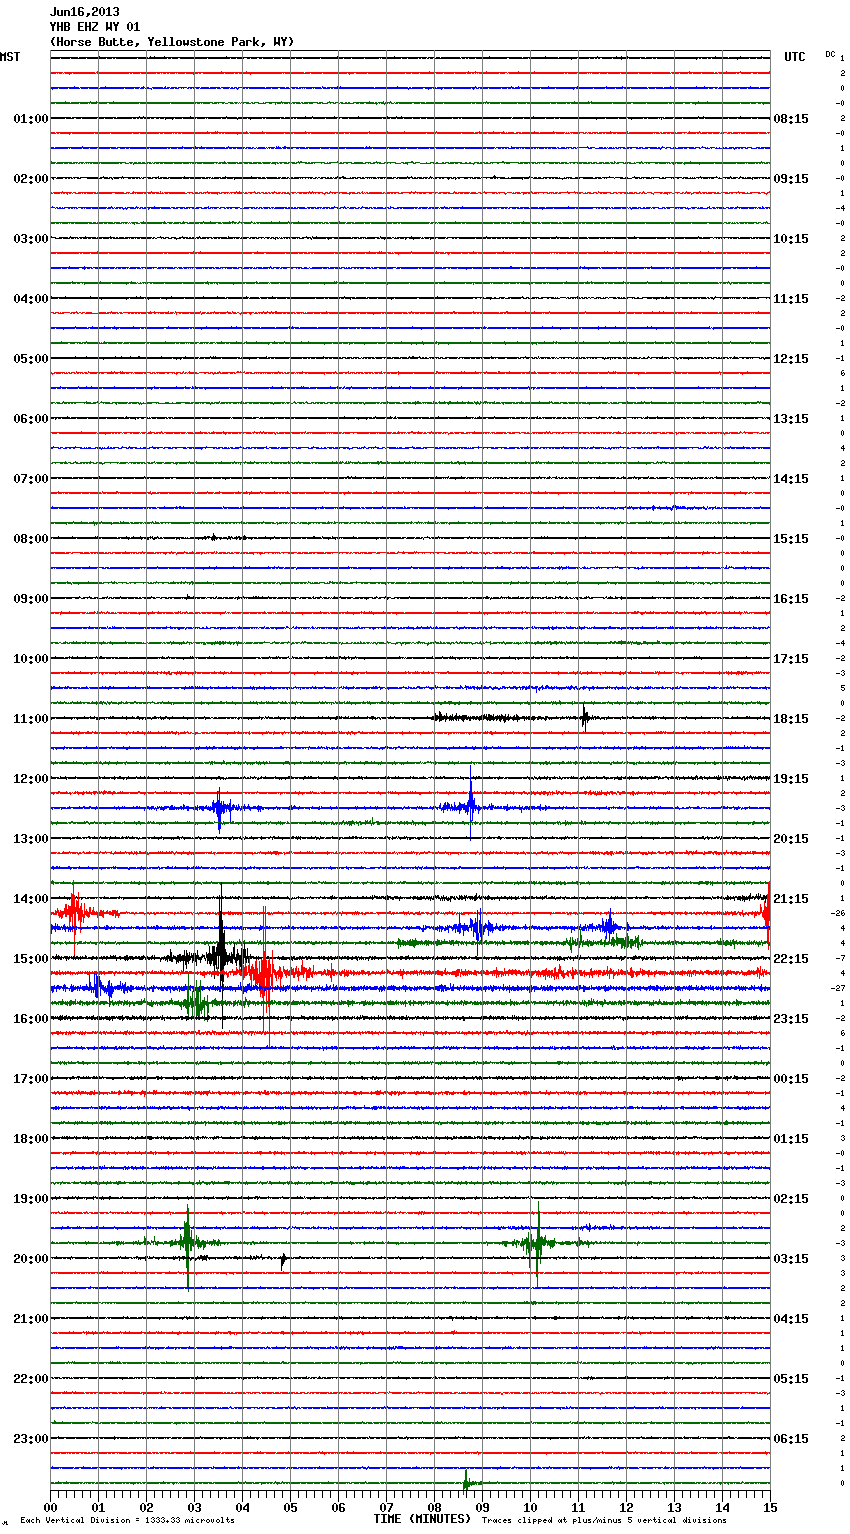The height and width of the screenshot is (1534, 850).
Task: Click the '22:15' UTC time label
Action: coord(791,959)
